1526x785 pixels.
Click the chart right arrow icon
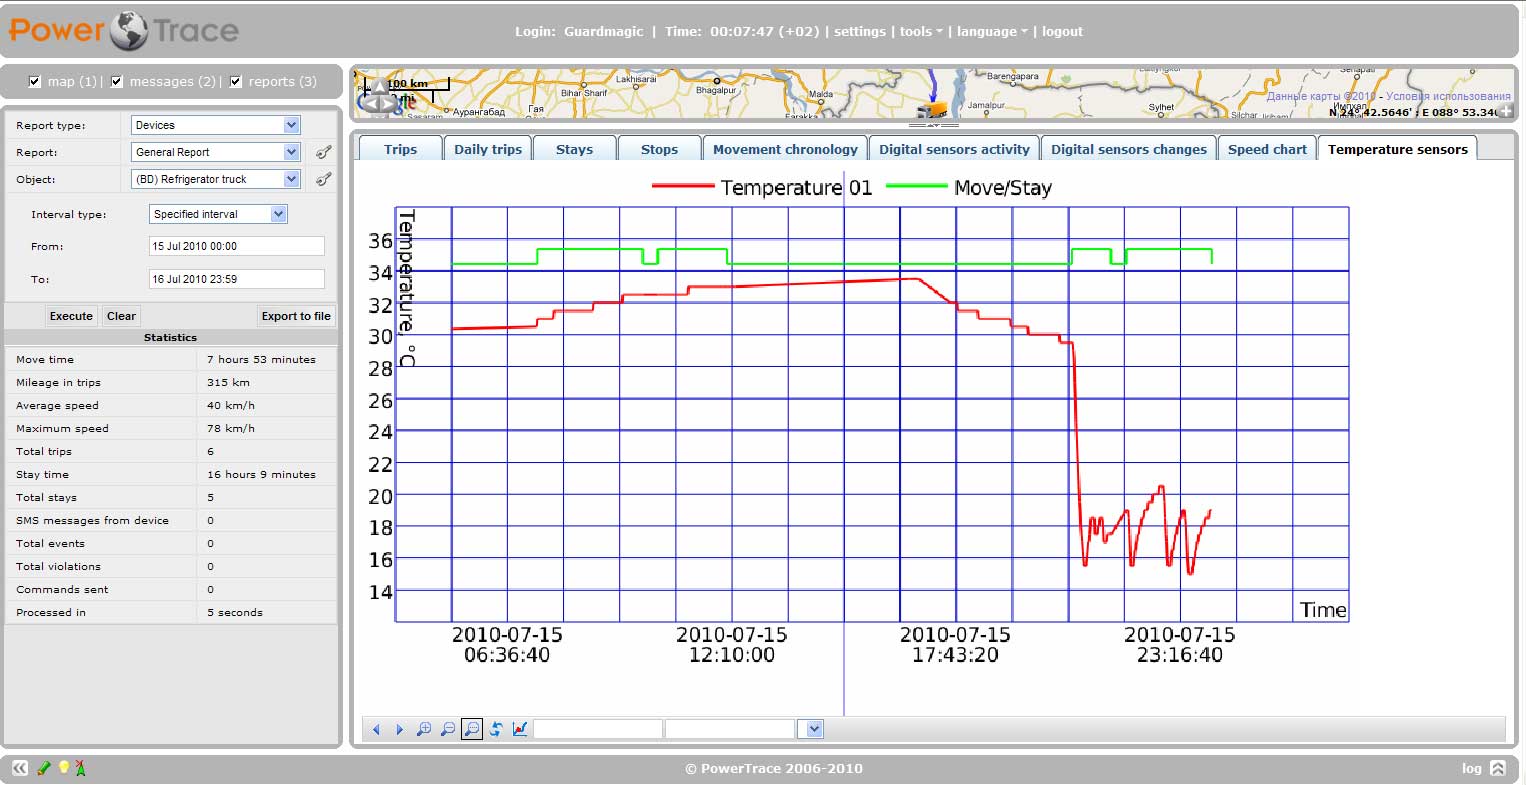400,729
